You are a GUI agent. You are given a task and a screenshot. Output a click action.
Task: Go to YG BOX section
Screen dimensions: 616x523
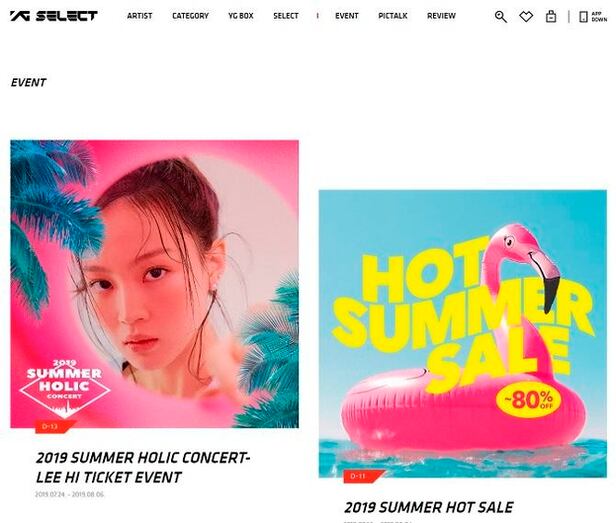pos(241,16)
